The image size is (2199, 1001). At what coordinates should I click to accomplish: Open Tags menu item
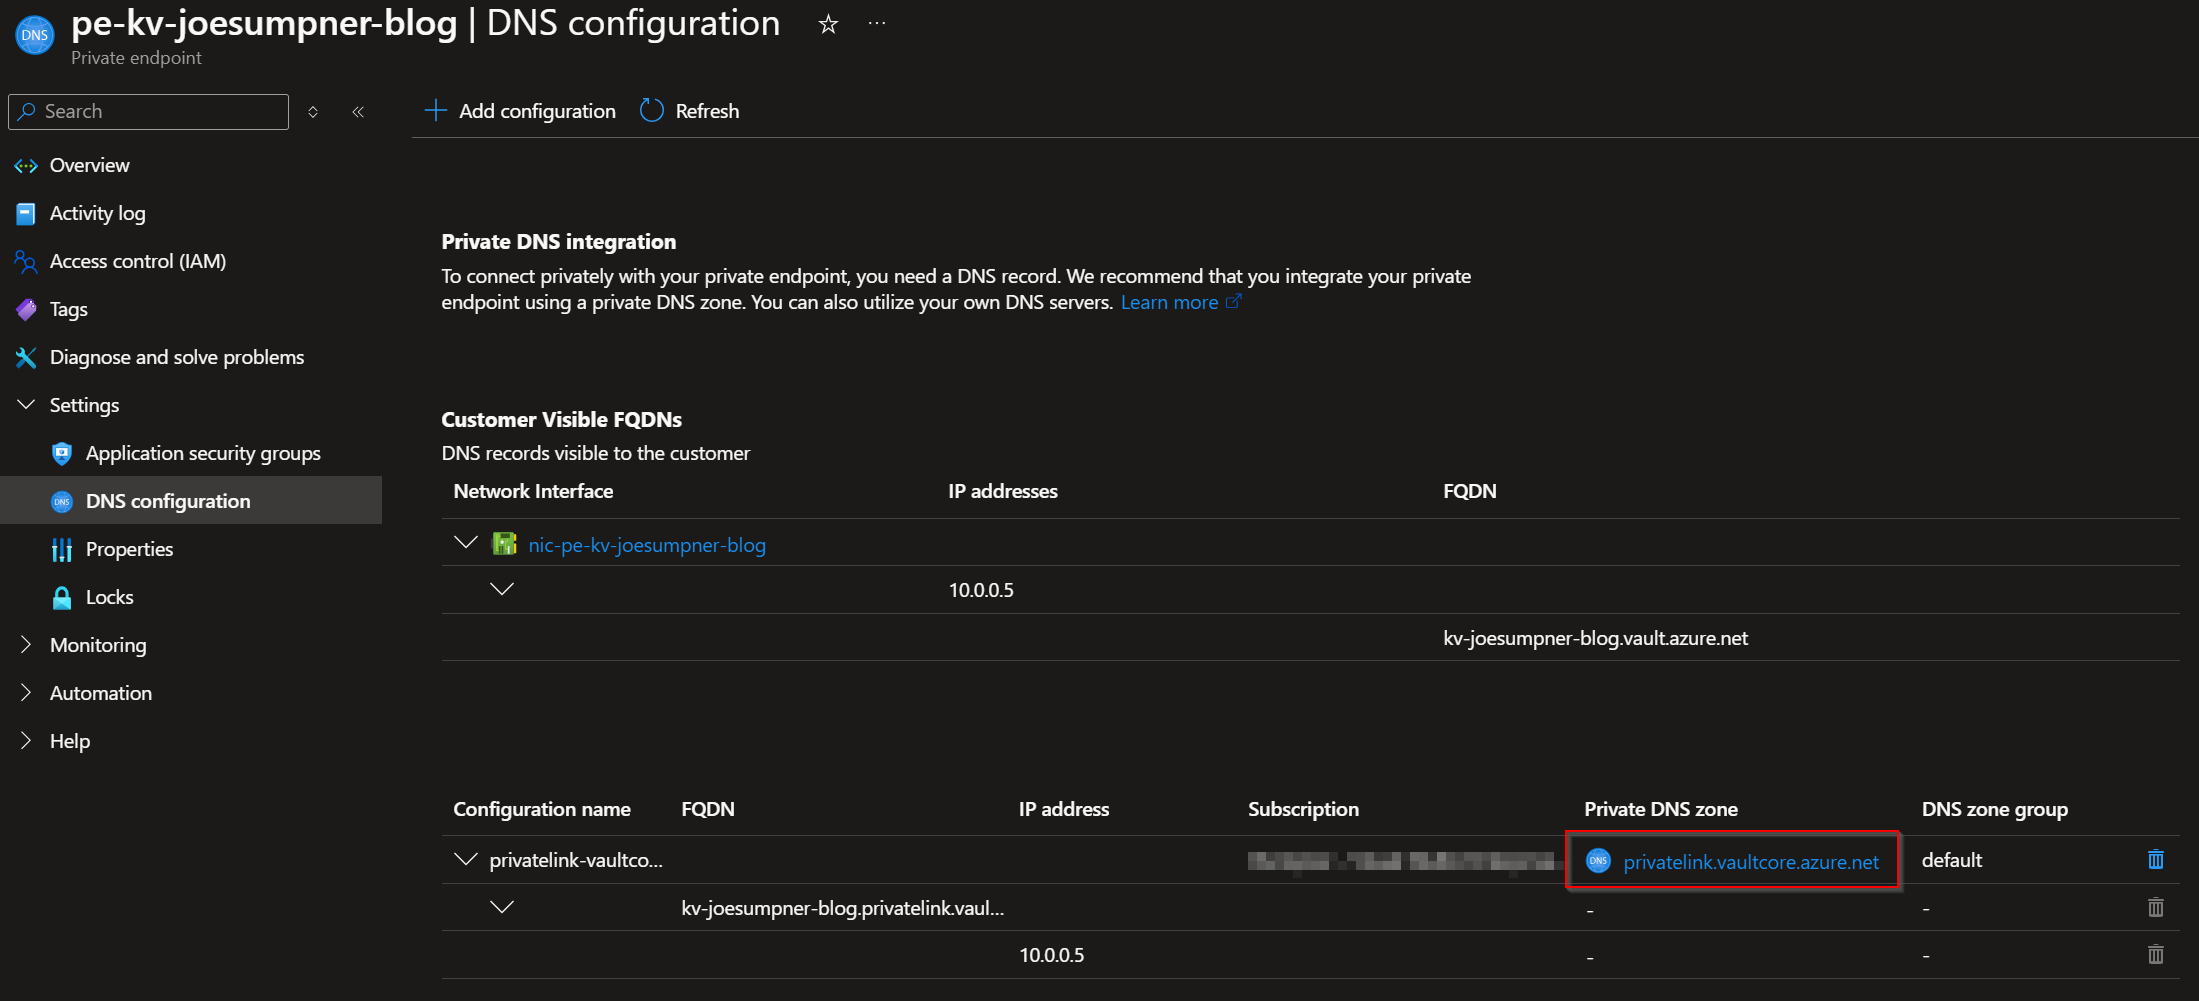point(69,310)
